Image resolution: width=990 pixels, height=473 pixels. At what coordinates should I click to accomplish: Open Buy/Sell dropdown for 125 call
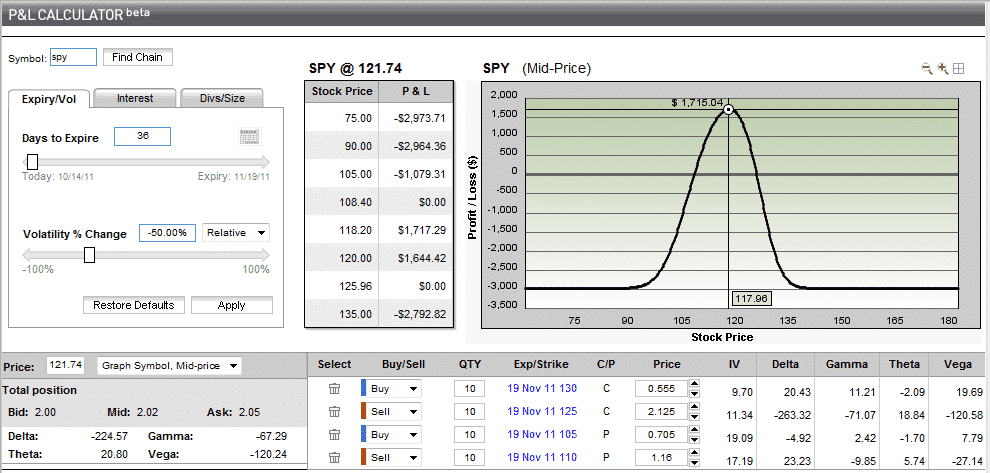click(x=394, y=412)
